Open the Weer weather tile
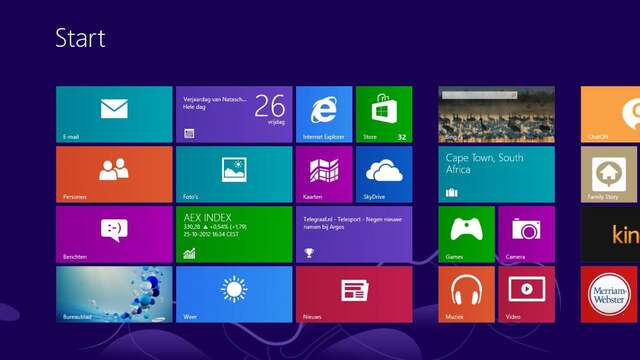Image resolution: width=640 pixels, height=360 pixels. [x=234, y=294]
